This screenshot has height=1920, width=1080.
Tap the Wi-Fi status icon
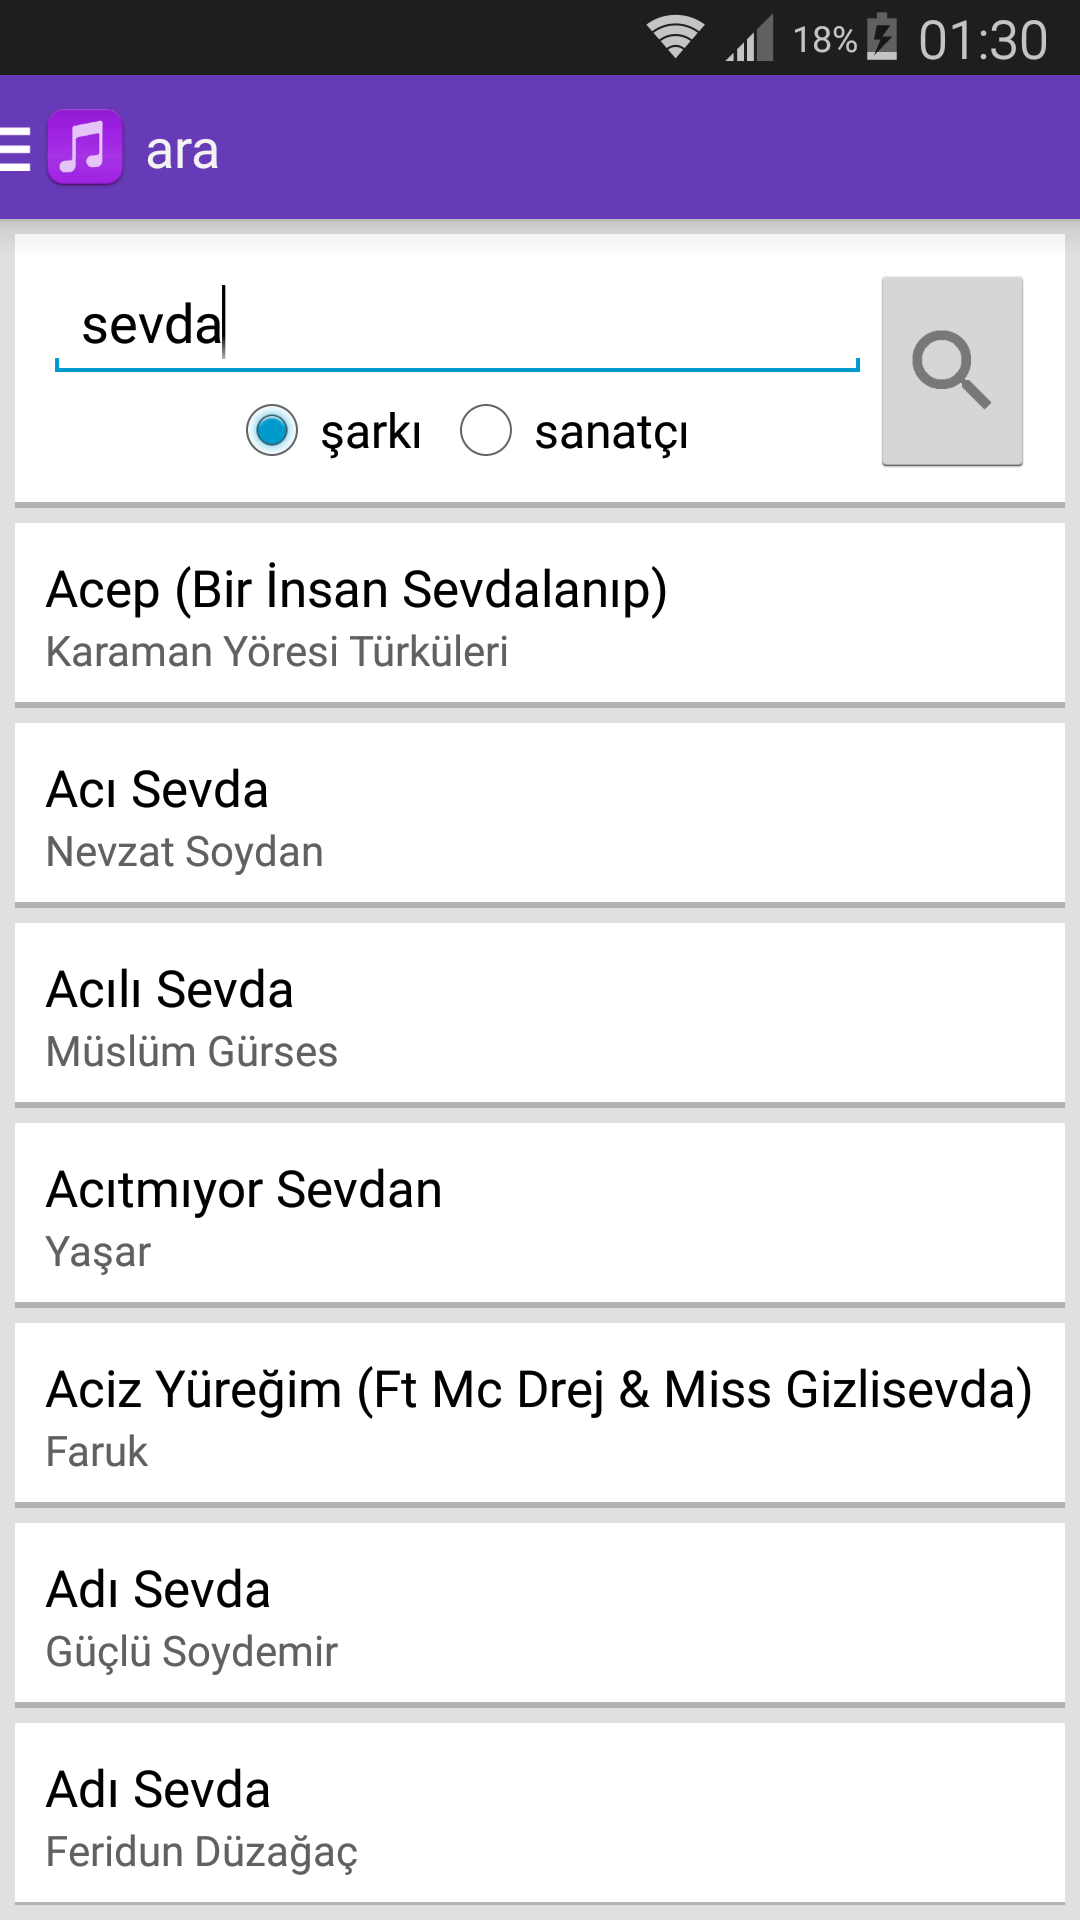coord(675,38)
